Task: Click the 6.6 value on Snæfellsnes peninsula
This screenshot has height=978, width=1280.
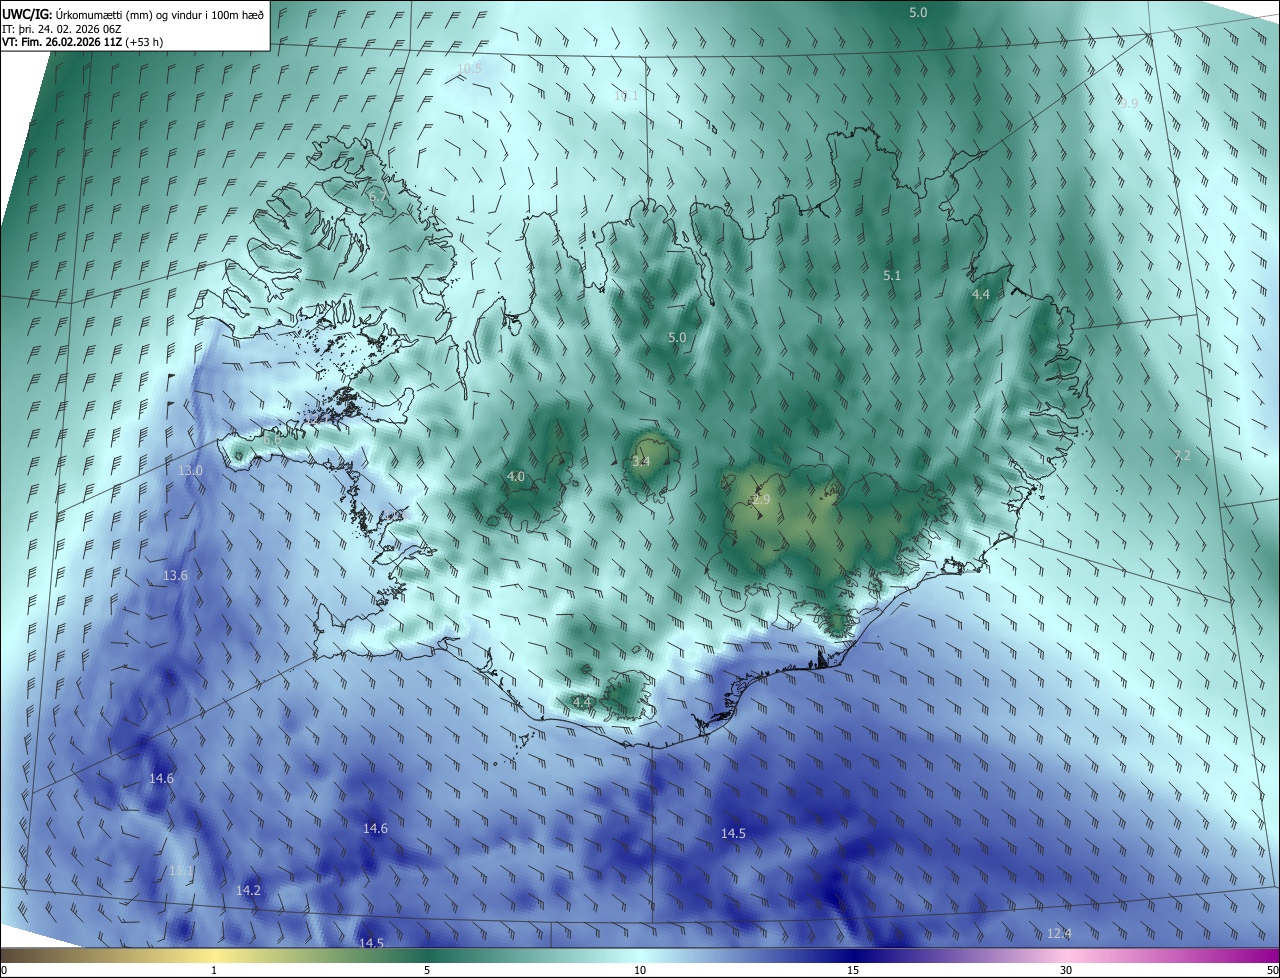Action: [x=272, y=439]
